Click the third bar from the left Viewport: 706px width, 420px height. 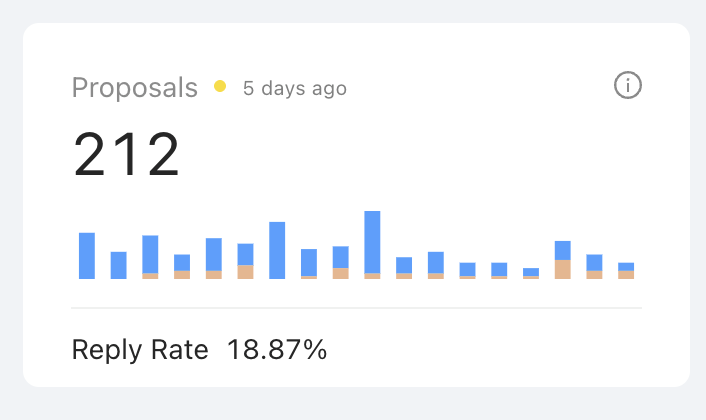coord(150,255)
